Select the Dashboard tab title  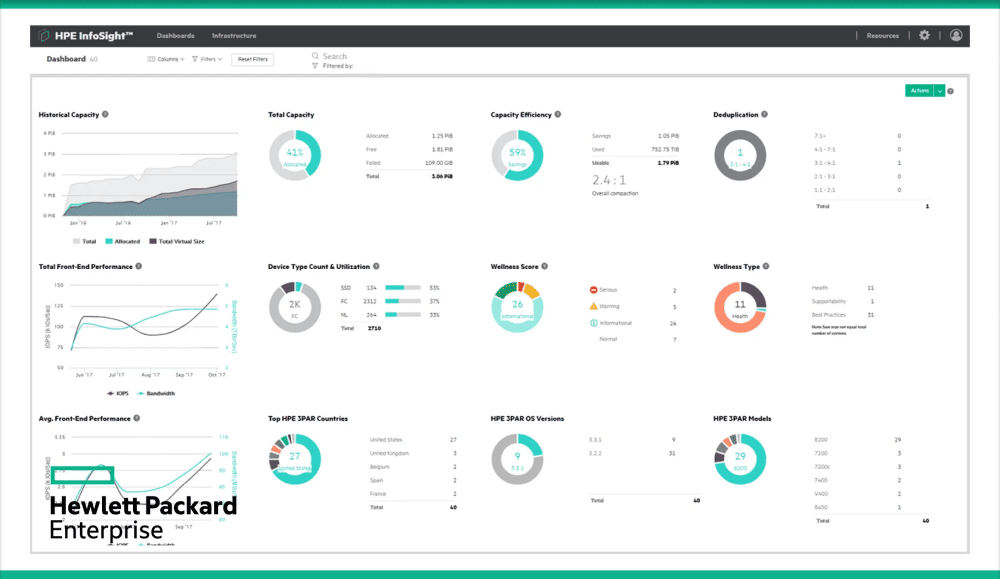pyautogui.click(x=66, y=59)
